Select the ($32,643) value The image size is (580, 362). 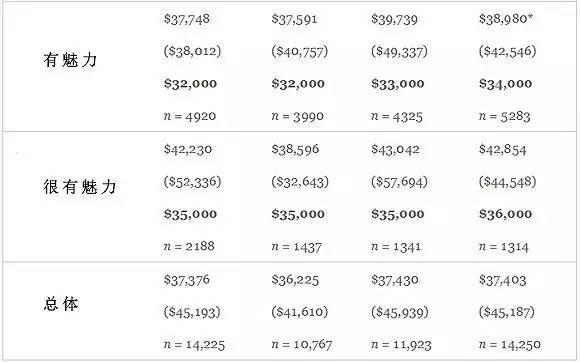300,182
